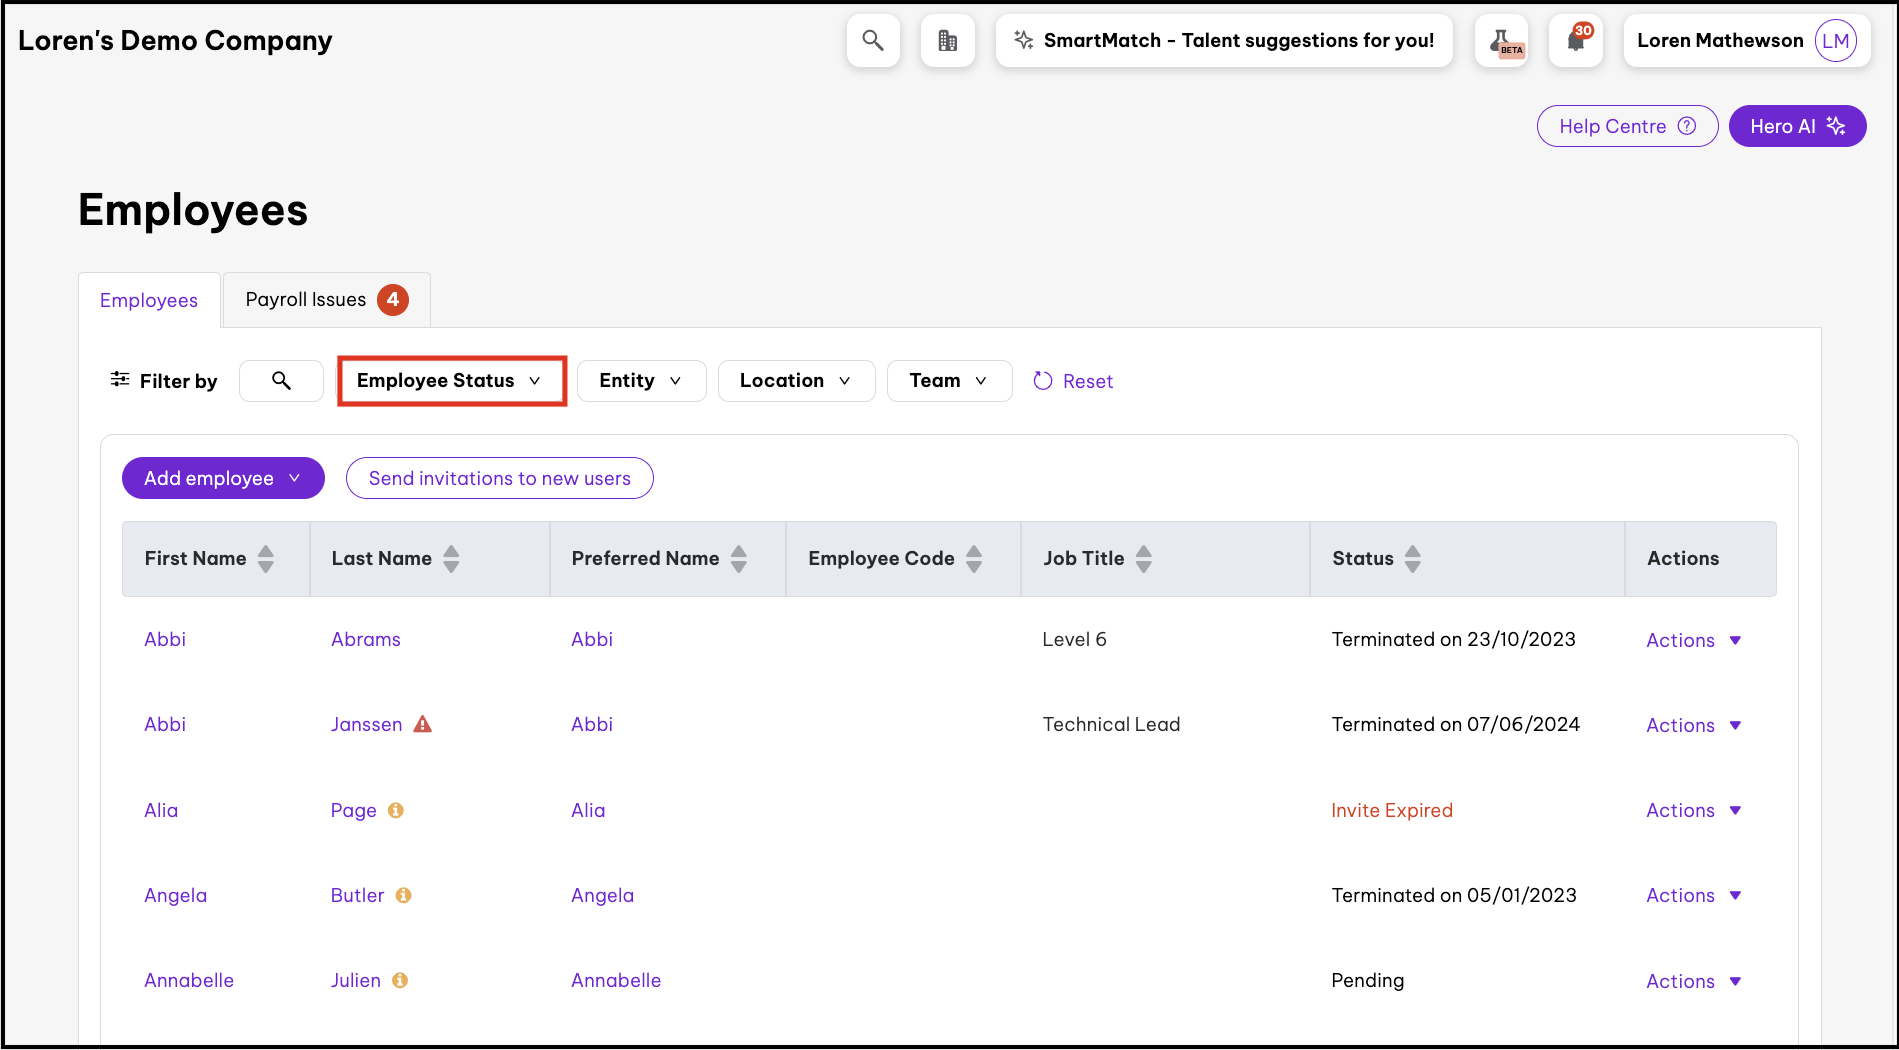Image resolution: width=1899 pixels, height=1050 pixels.
Task: Sort the table by First Name
Action: pyautogui.click(x=265, y=559)
